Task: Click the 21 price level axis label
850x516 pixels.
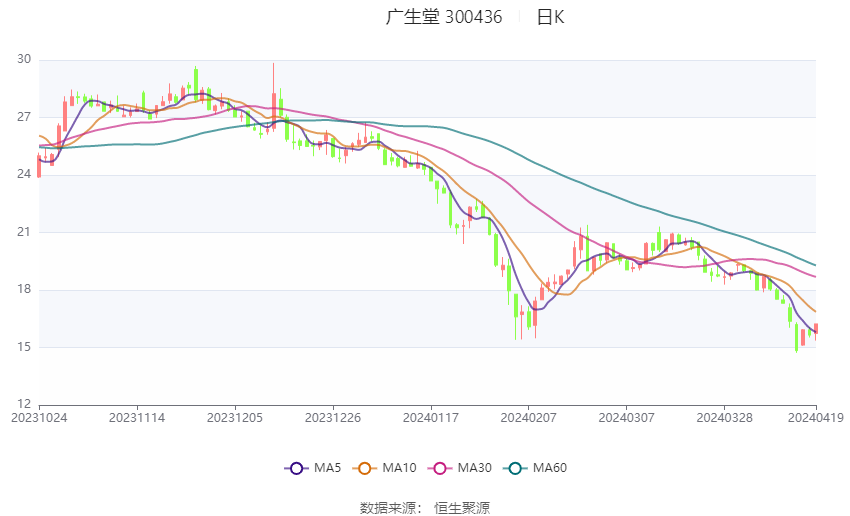Action: [x=24, y=232]
